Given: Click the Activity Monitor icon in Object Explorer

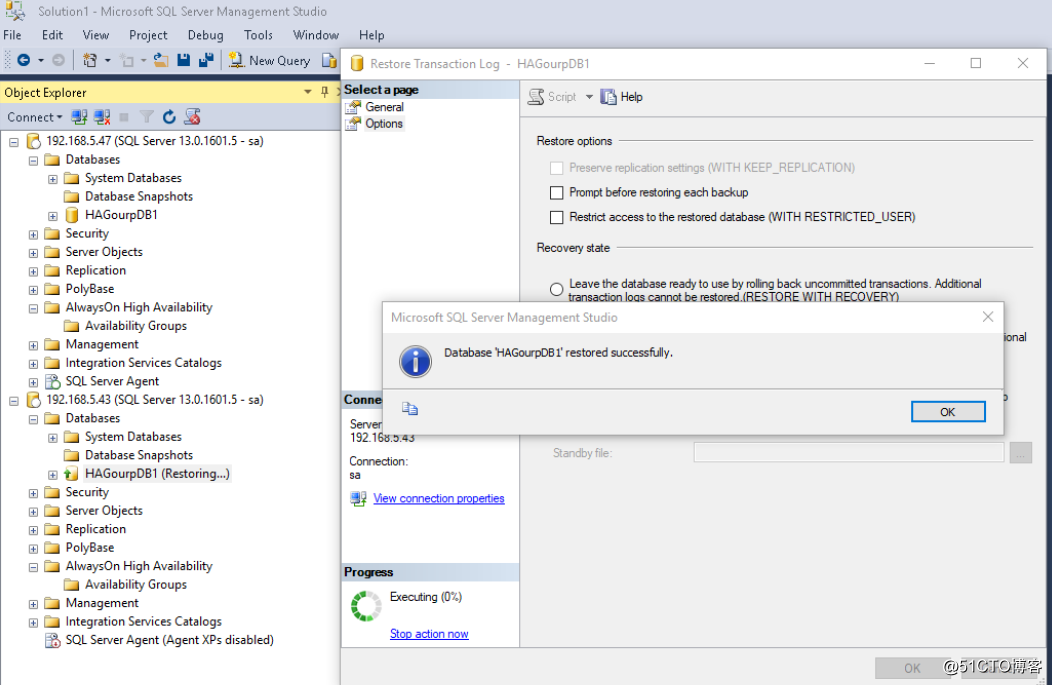Looking at the screenshot, I should point(193,117).
